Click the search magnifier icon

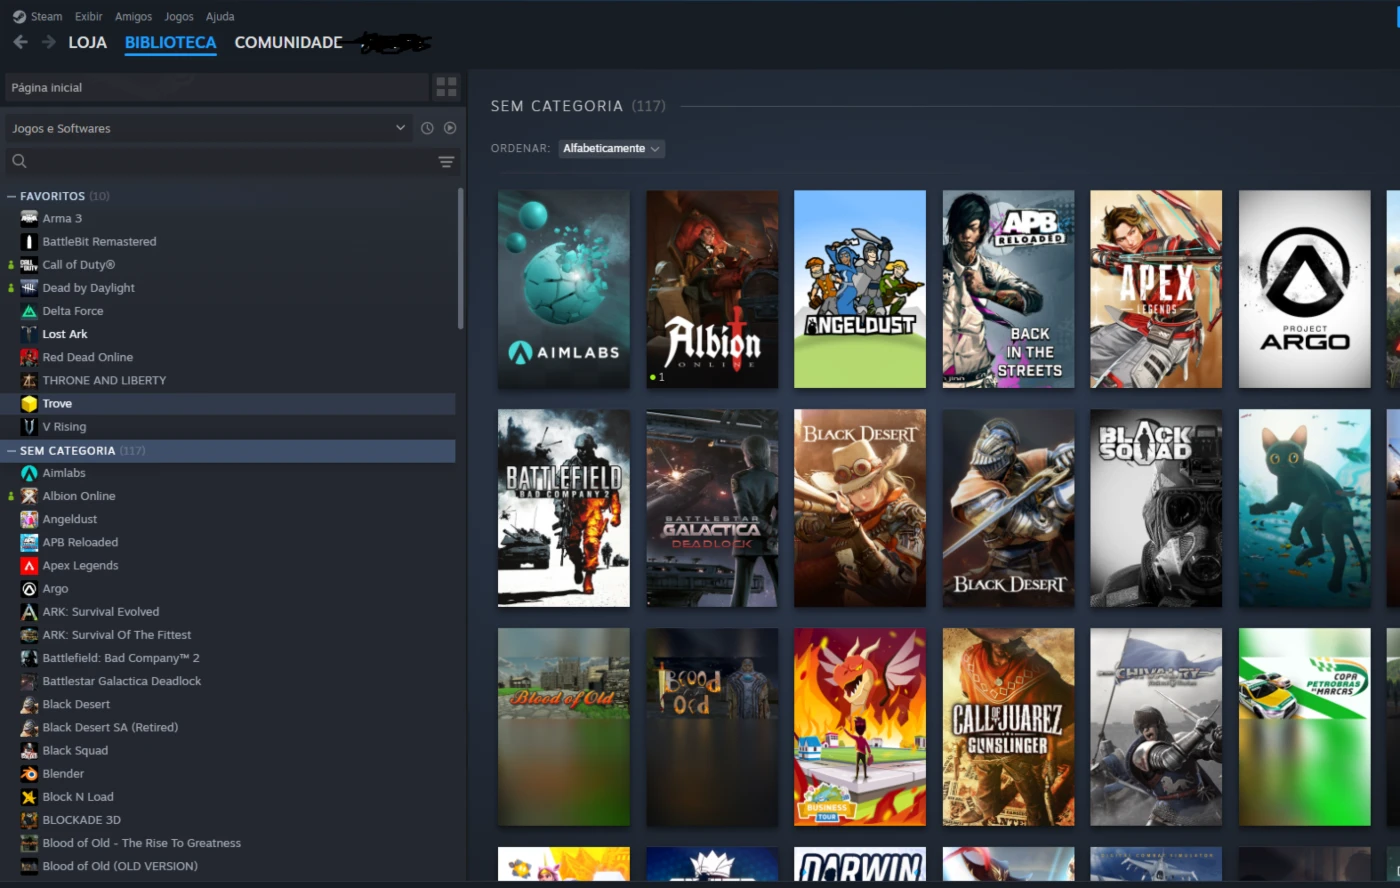point(19,161)
